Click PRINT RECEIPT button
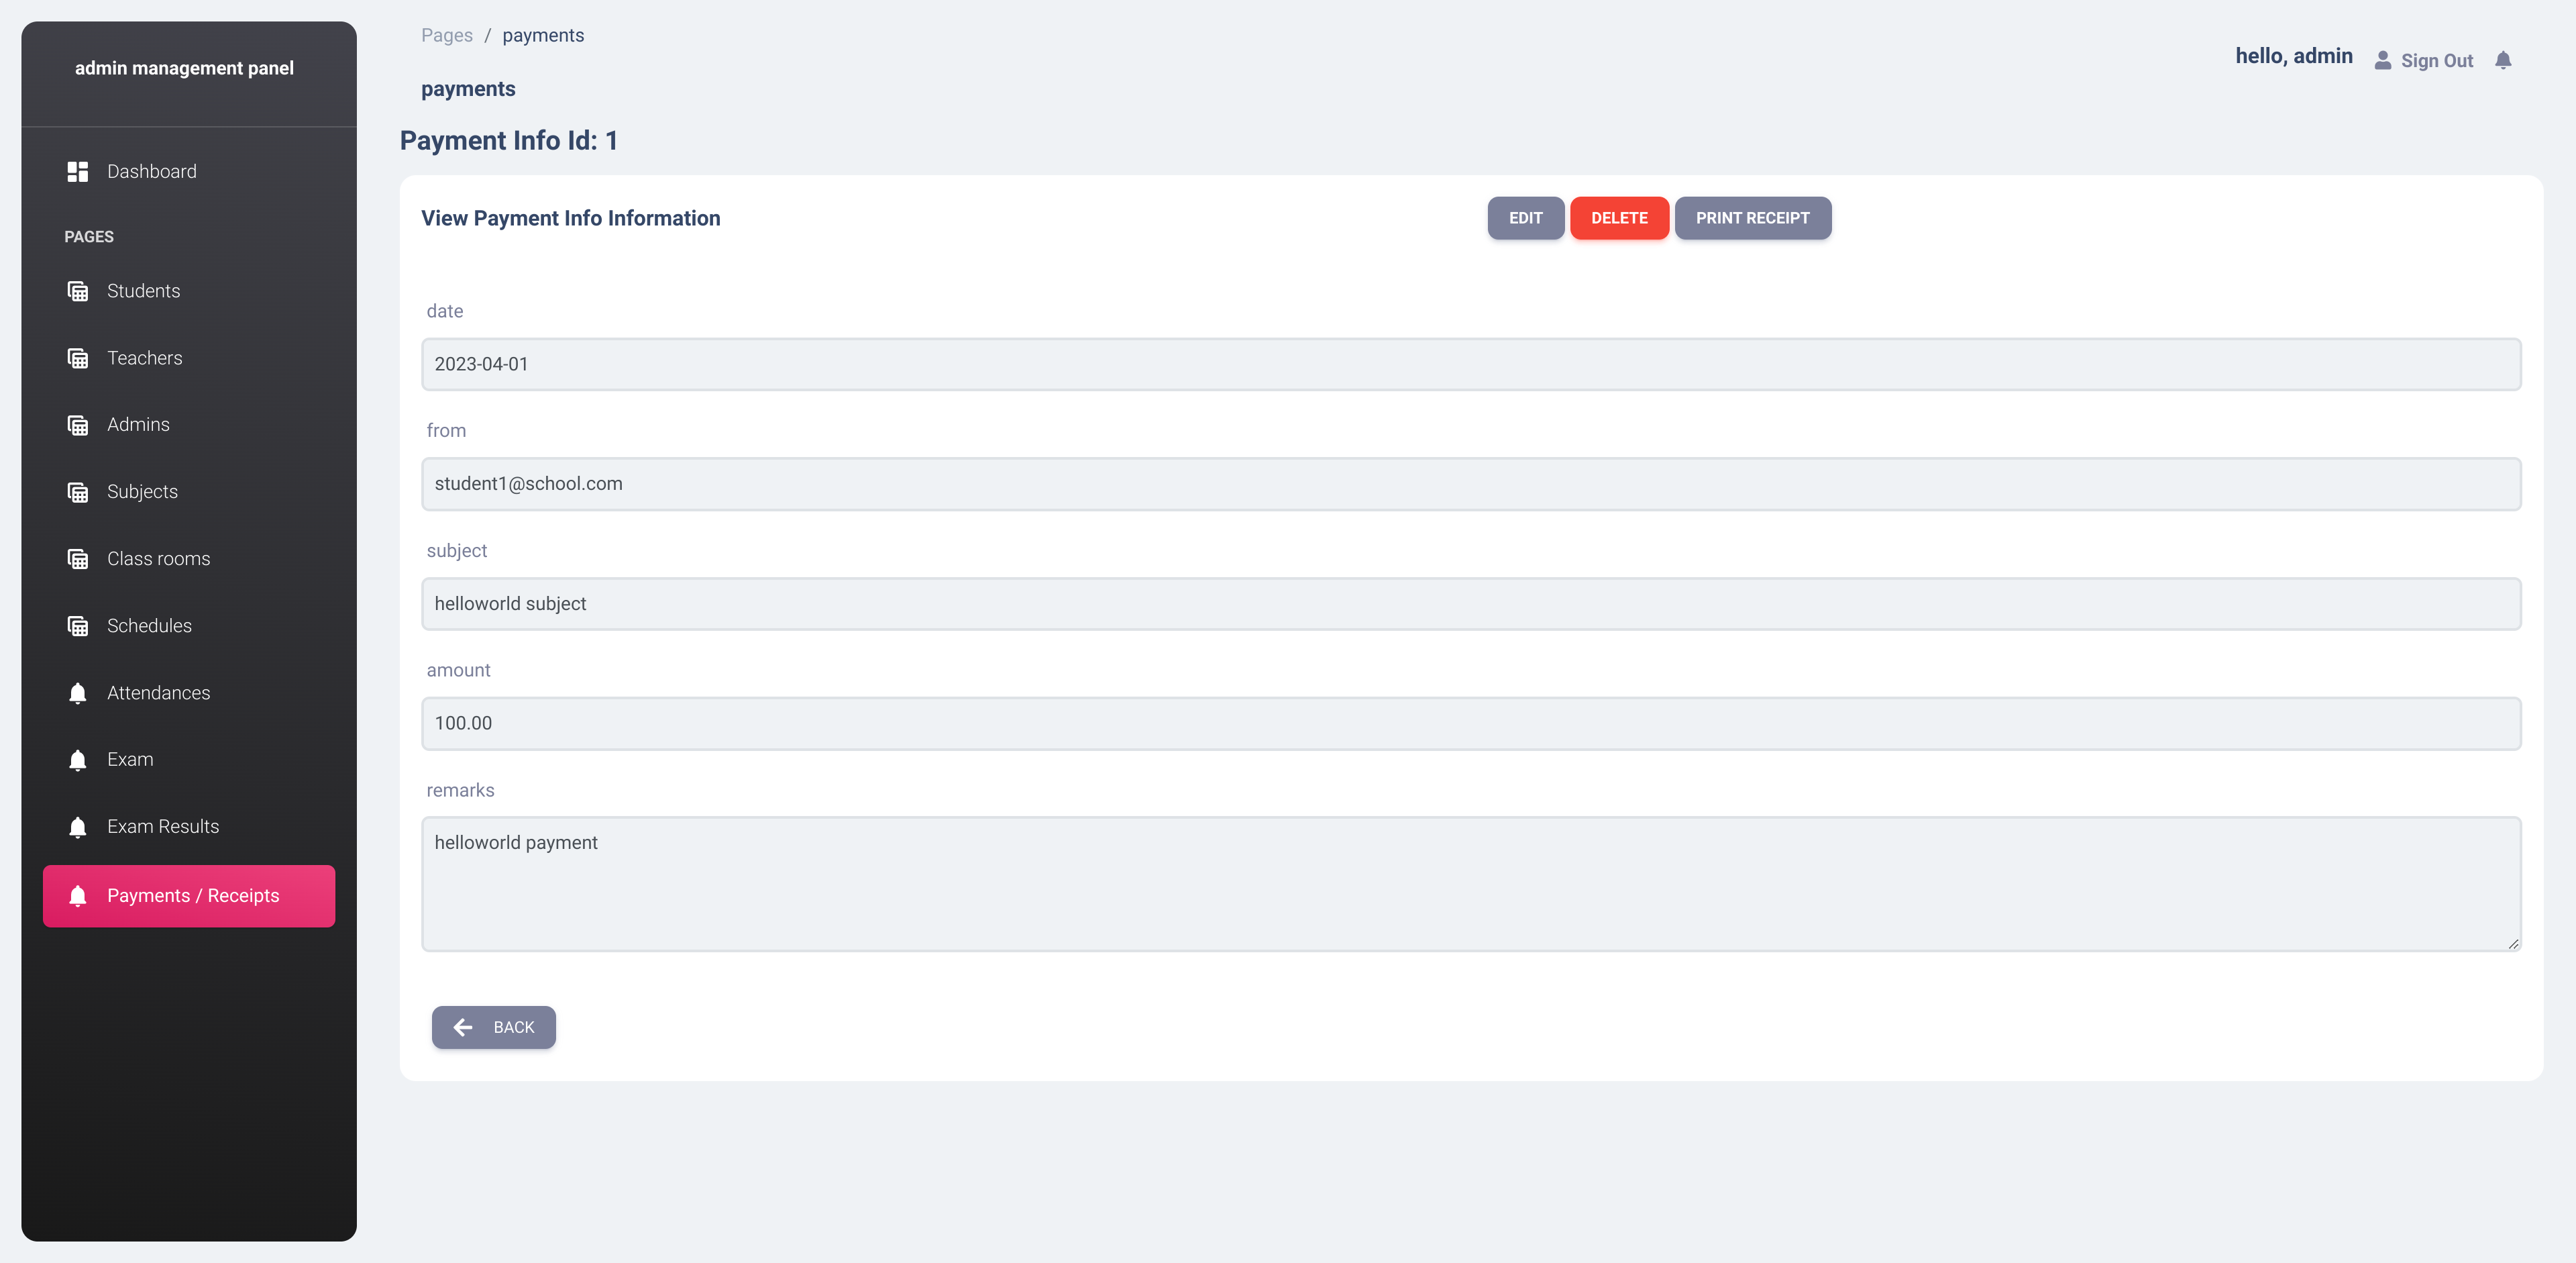 pyautogui.click(x=1752, y=218)
